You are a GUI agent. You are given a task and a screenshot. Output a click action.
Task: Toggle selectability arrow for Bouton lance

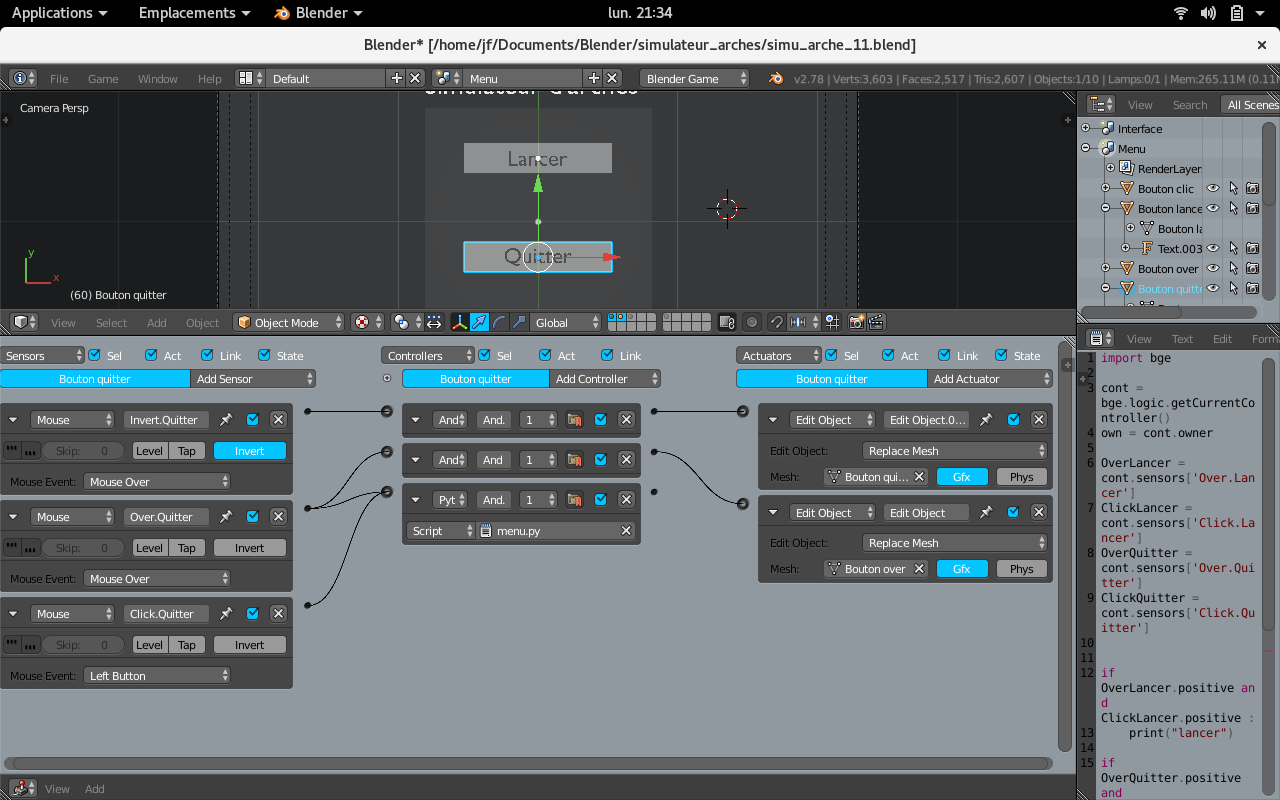pos(1233,208)
